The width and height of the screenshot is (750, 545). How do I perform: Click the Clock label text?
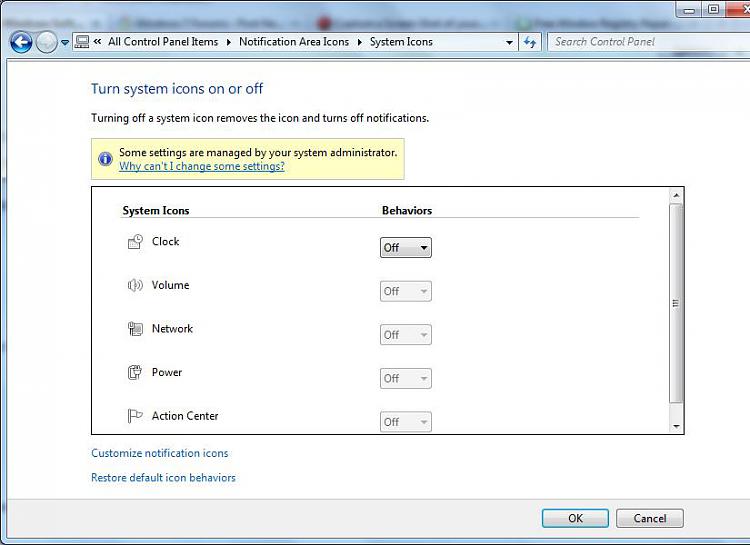165,241
